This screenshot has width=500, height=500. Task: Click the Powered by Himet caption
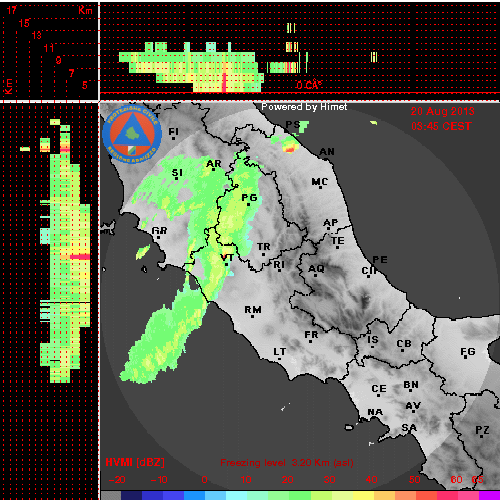pos(304,107)
